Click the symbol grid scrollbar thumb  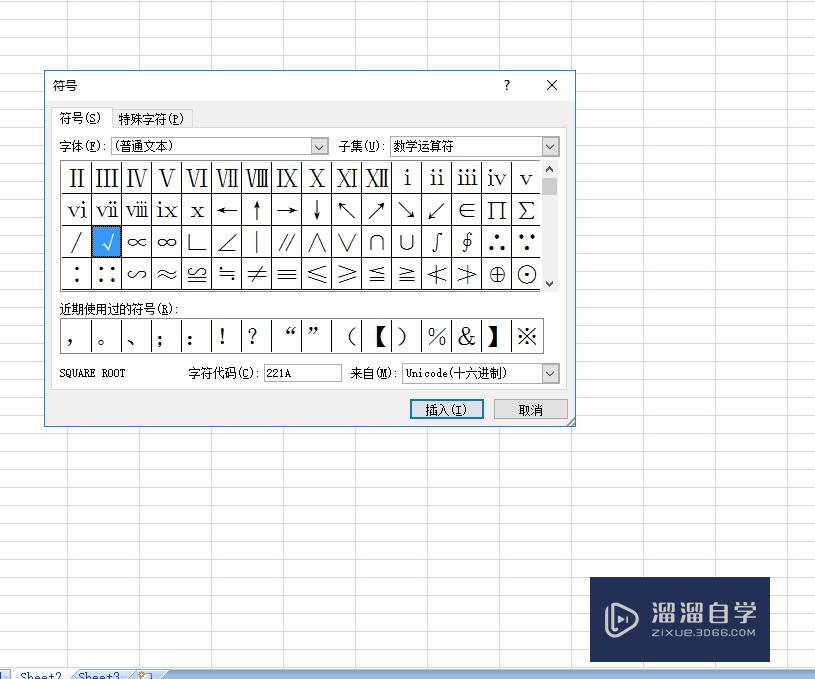click(x=549, y=186)
